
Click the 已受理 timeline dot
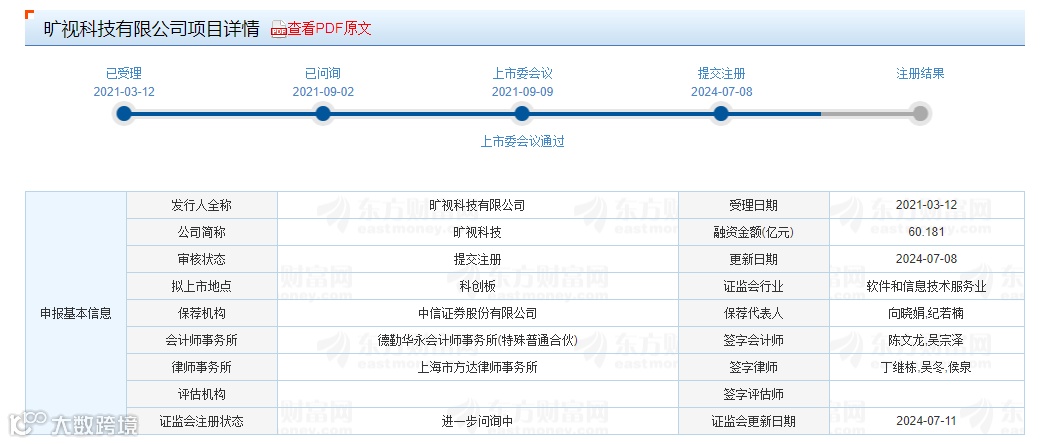(x=124, y=113)
